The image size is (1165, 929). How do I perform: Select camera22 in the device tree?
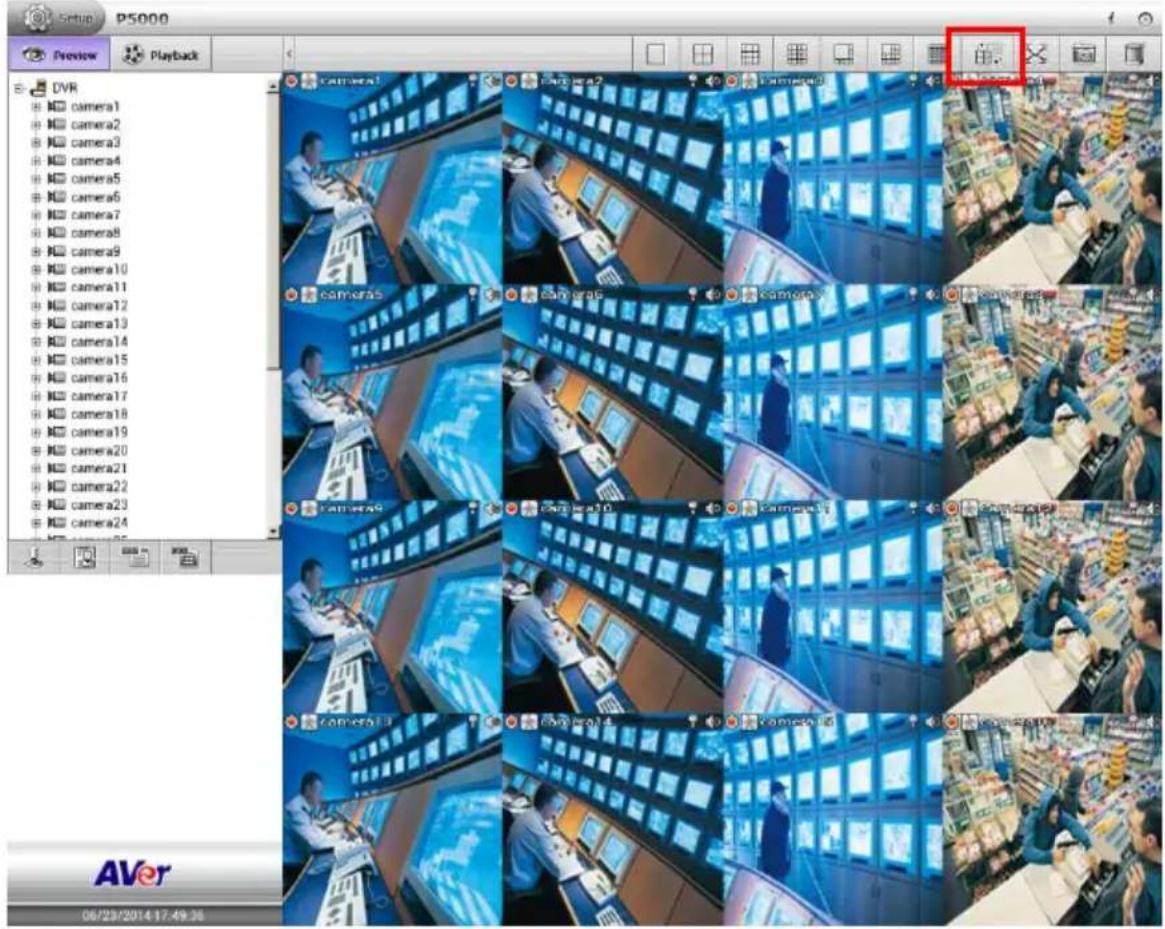point(99,487)
